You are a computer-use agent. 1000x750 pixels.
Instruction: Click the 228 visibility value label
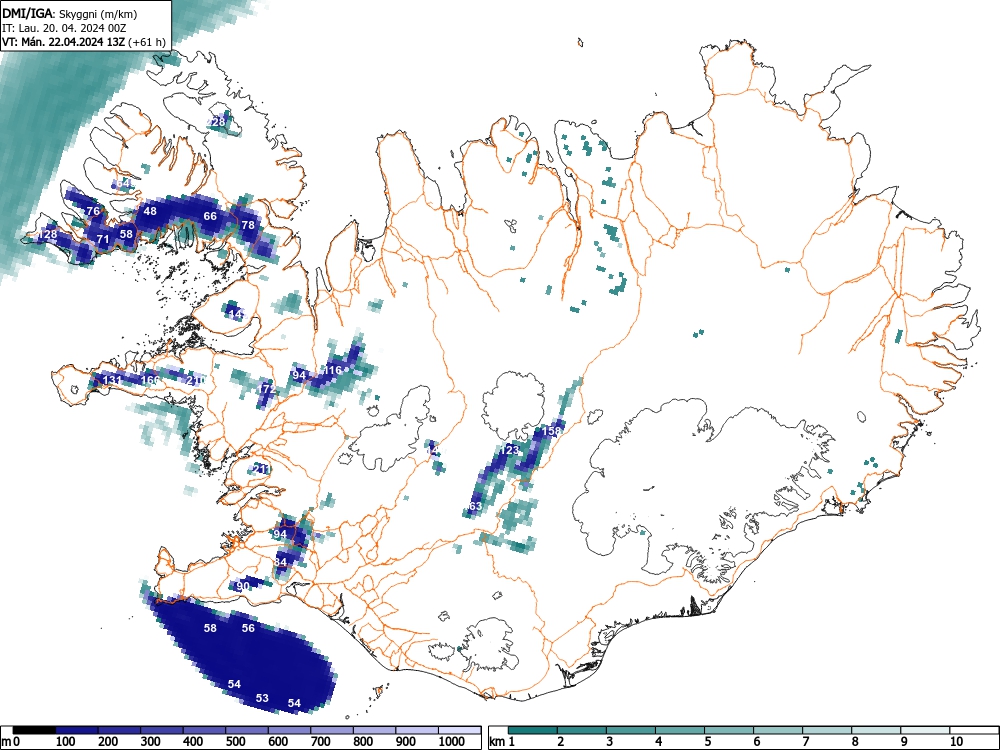217,122
